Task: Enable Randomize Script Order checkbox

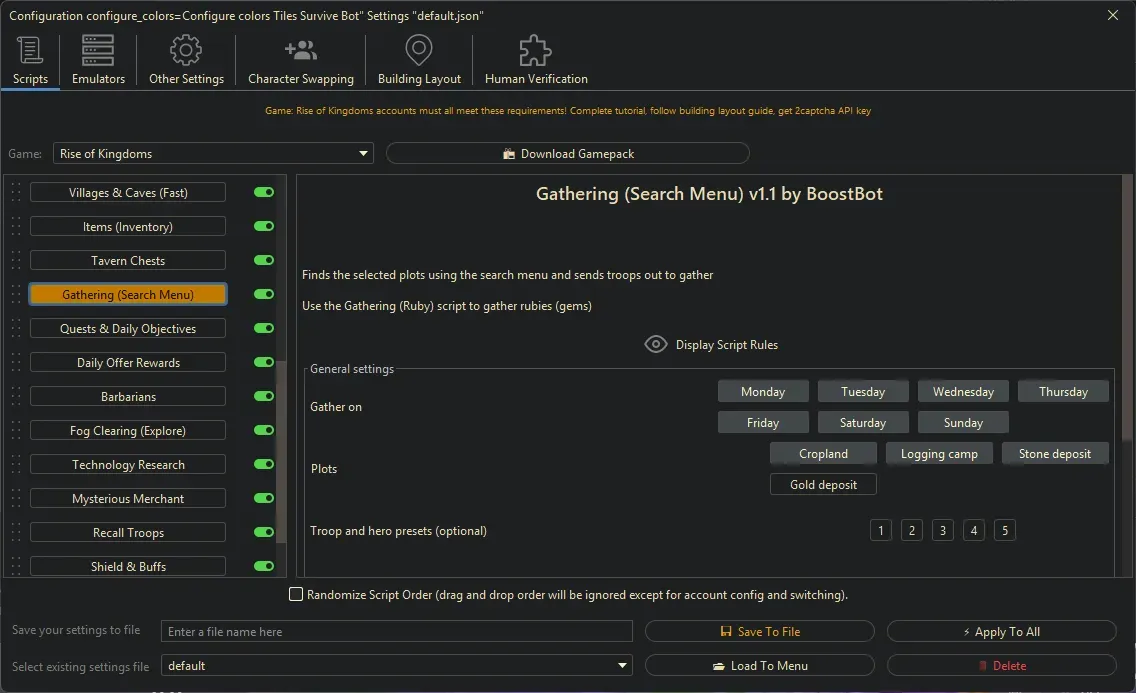Action: coord(296,593)
